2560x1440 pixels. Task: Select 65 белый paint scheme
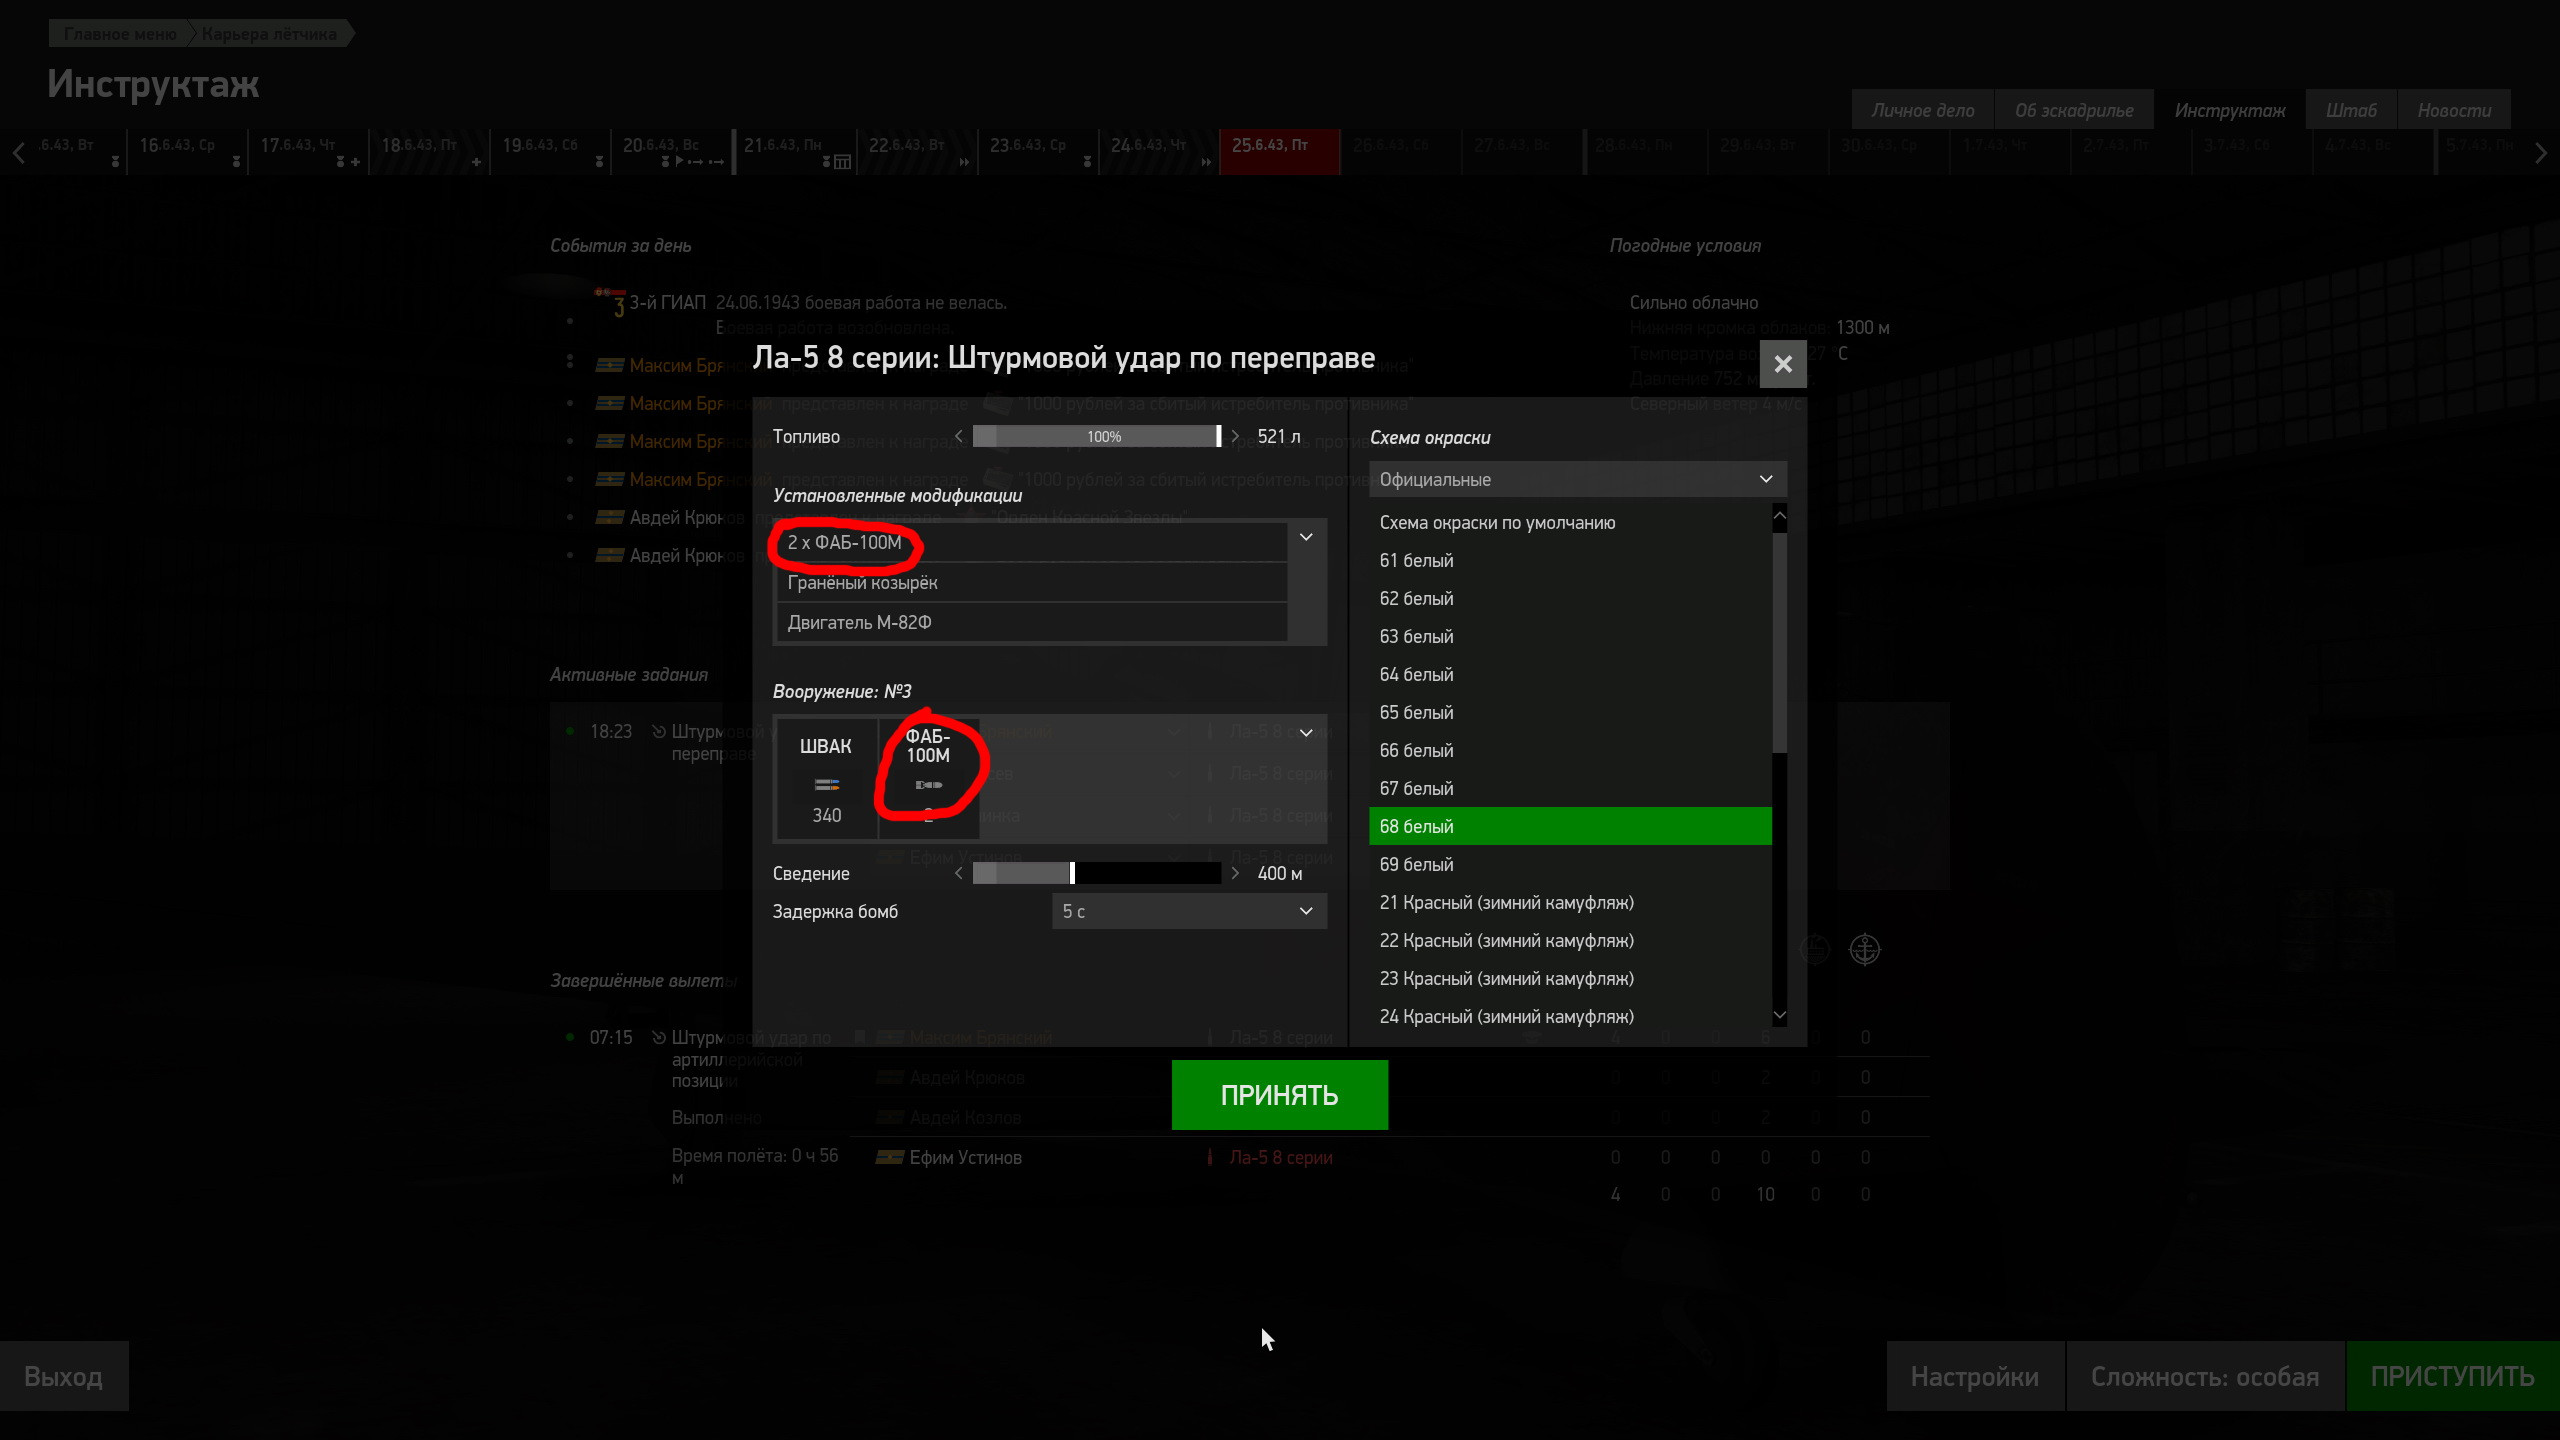point(1569,713)
